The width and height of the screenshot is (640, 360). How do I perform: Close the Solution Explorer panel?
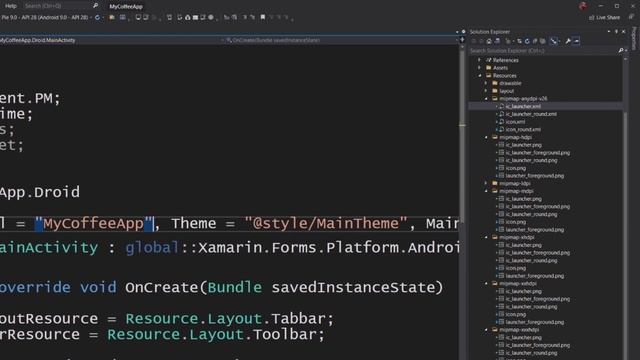623,31
